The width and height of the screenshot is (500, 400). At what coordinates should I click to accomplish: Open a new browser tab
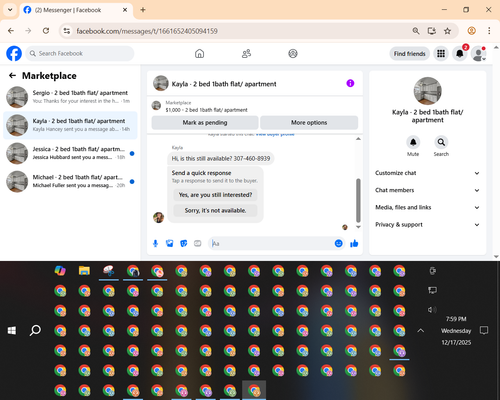click(143, 10)
